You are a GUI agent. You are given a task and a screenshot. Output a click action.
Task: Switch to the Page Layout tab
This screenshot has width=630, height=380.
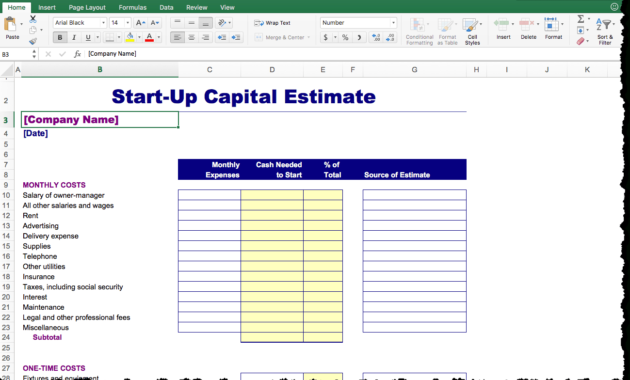pyautogui.click(x=87, y=7)
